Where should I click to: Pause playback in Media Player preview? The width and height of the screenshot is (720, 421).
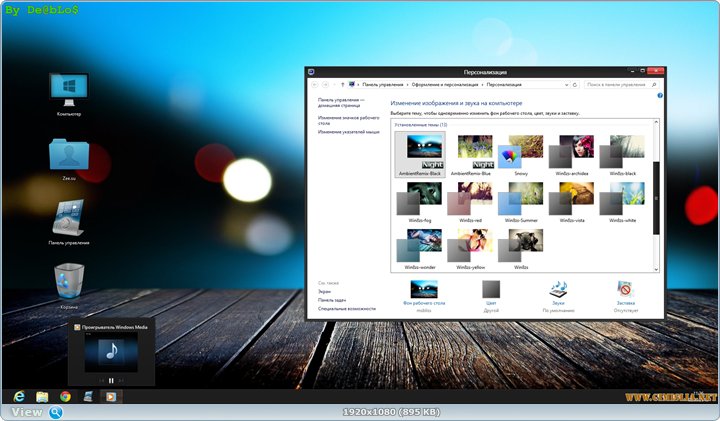point(111,380)
